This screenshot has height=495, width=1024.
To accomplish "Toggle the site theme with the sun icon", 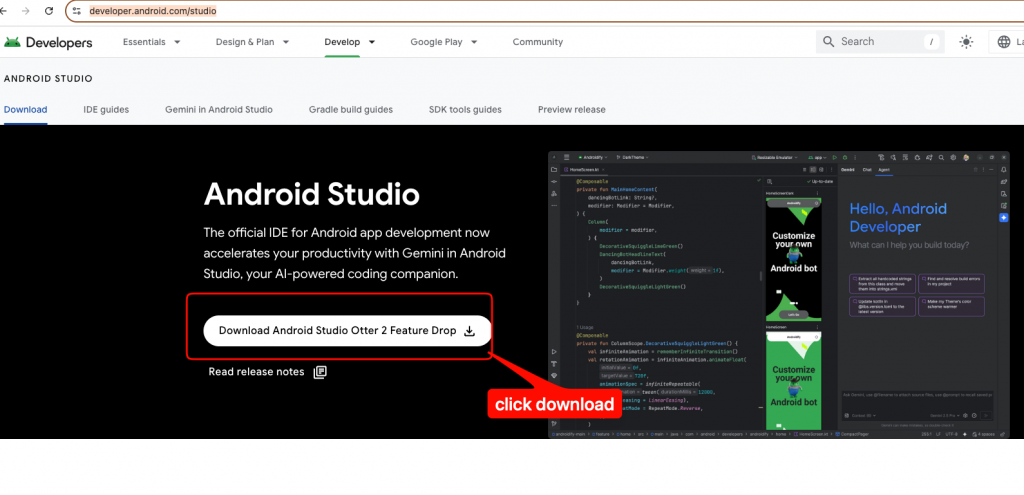I will [965, 42].
